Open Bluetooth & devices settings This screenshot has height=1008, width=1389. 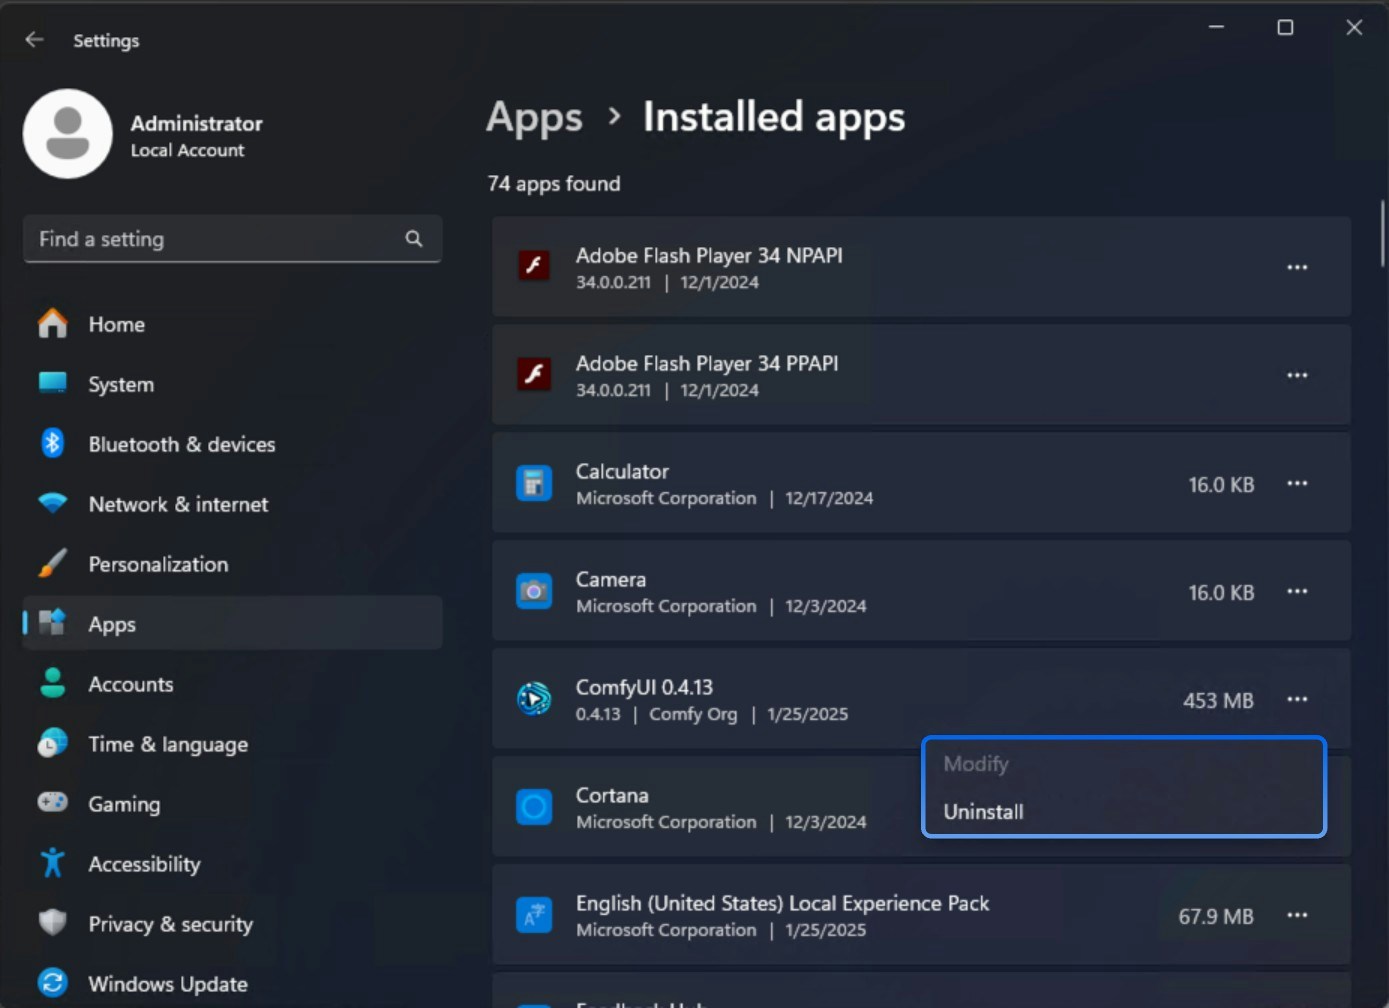click(51, 444)
